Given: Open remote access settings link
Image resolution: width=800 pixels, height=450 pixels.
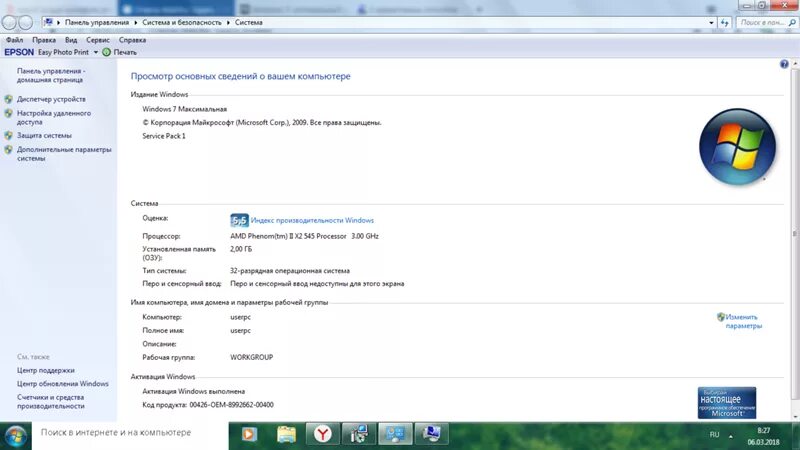Looking at the screenshot, I should point(54,117).
